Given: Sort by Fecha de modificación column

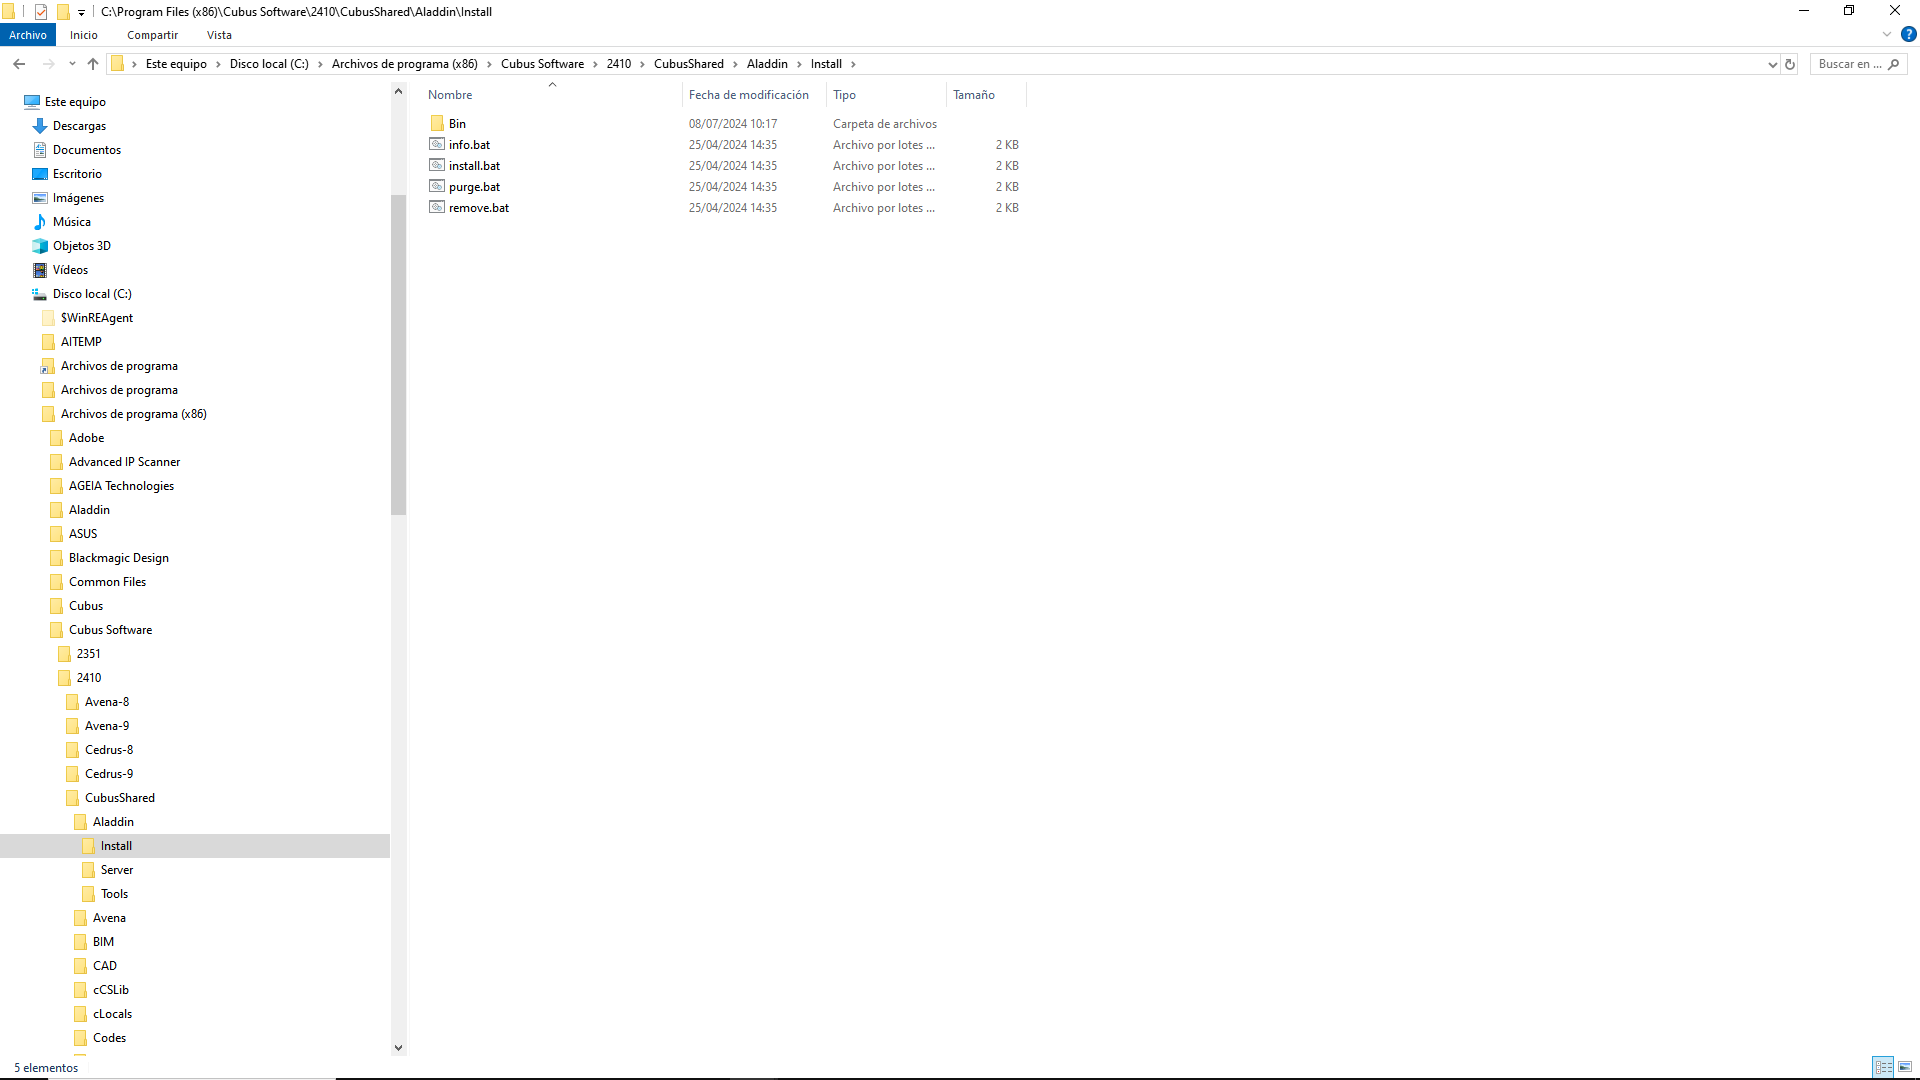Looking at the screenshot, I should point(748,95).
